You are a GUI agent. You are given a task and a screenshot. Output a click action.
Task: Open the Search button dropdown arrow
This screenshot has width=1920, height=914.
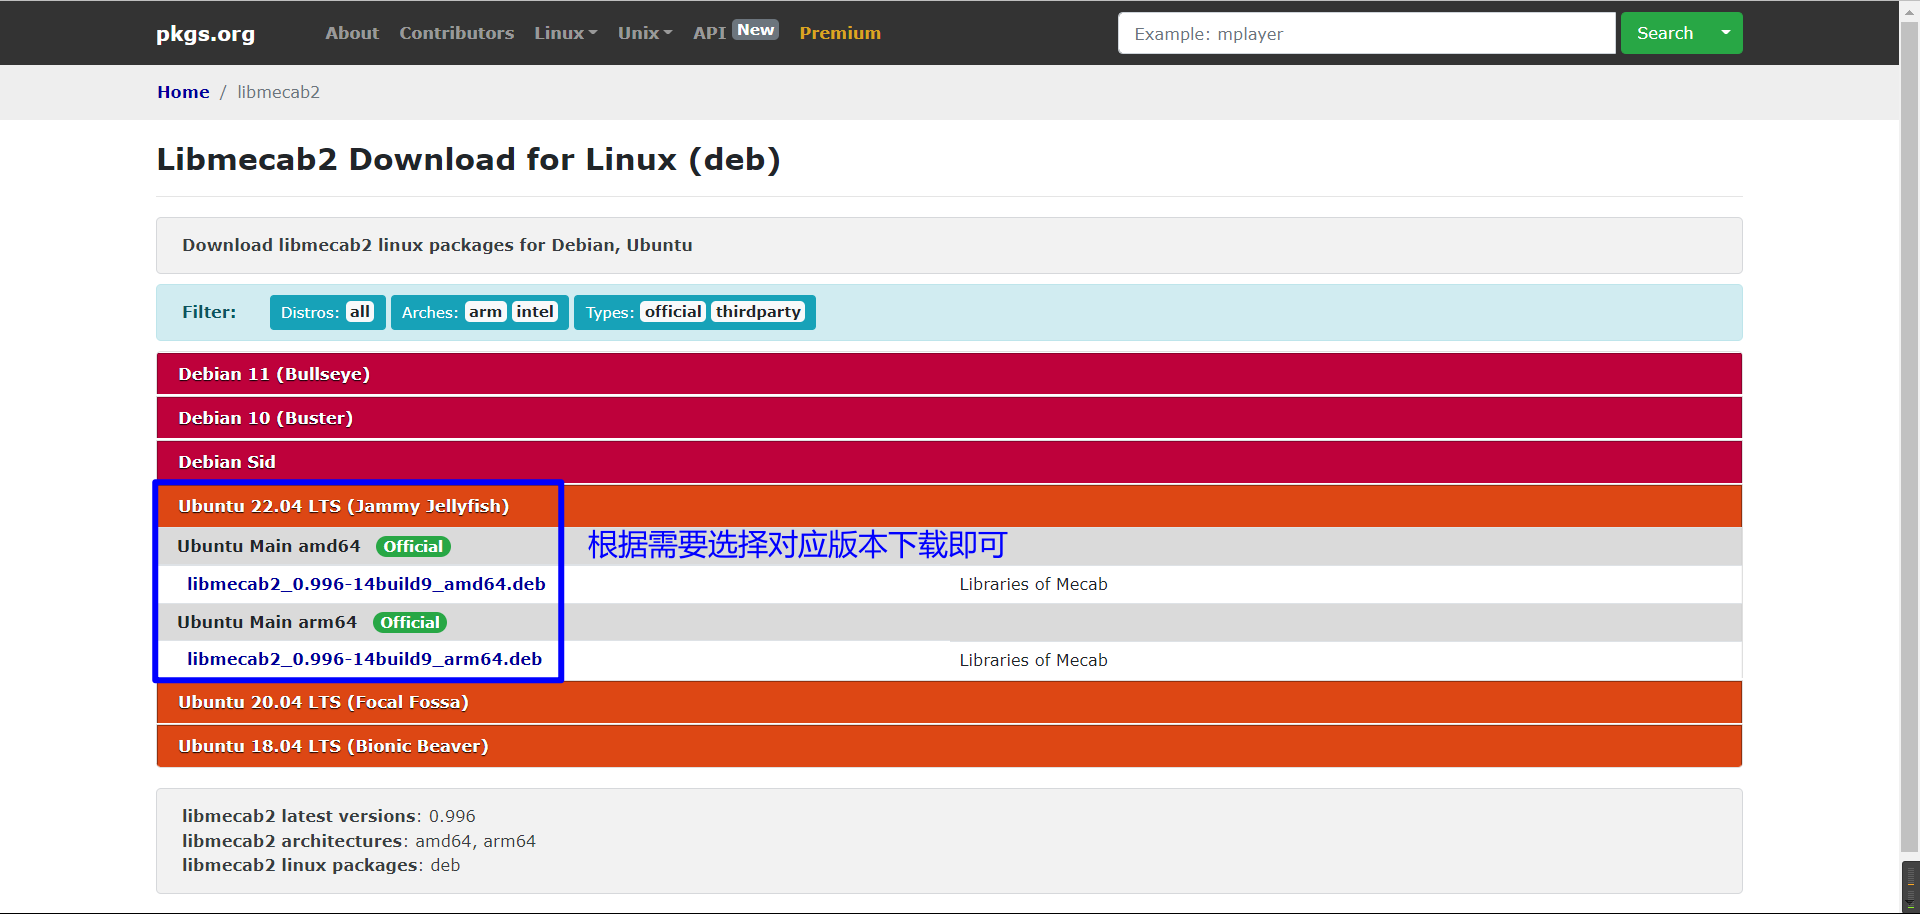[1724, 33]
